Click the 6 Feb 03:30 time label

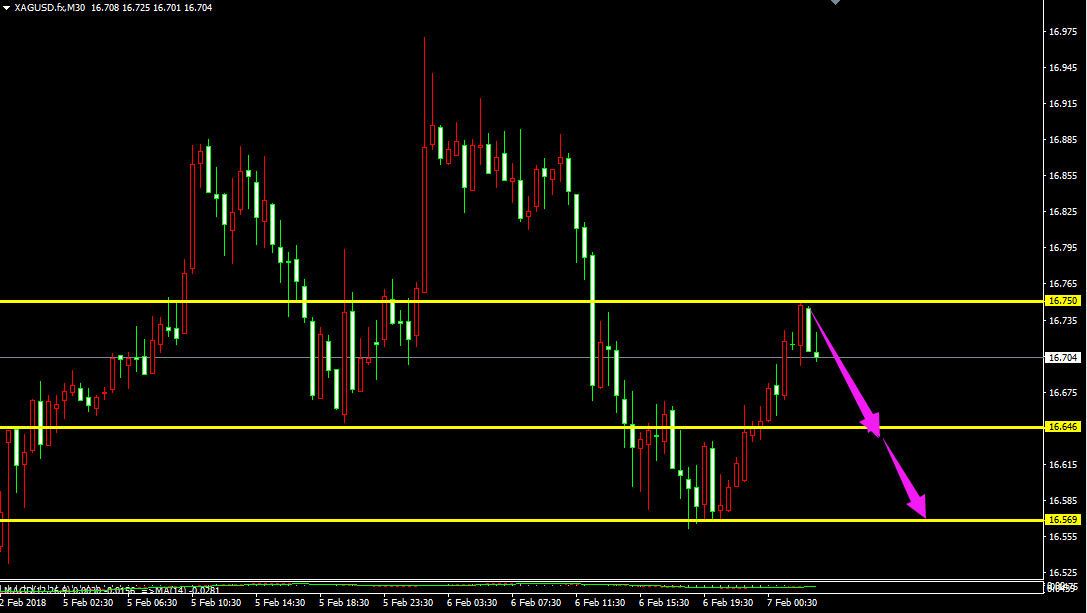pos(472,603)
